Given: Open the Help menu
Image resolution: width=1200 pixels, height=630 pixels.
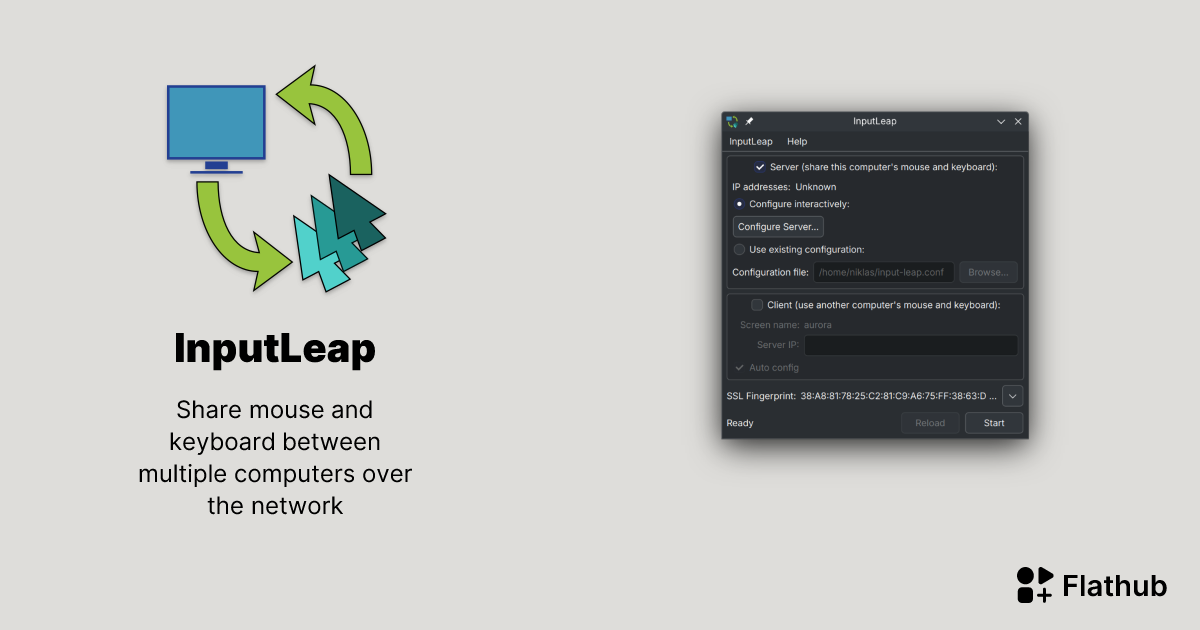Looking at the screenshot, I should coord(796,141).
